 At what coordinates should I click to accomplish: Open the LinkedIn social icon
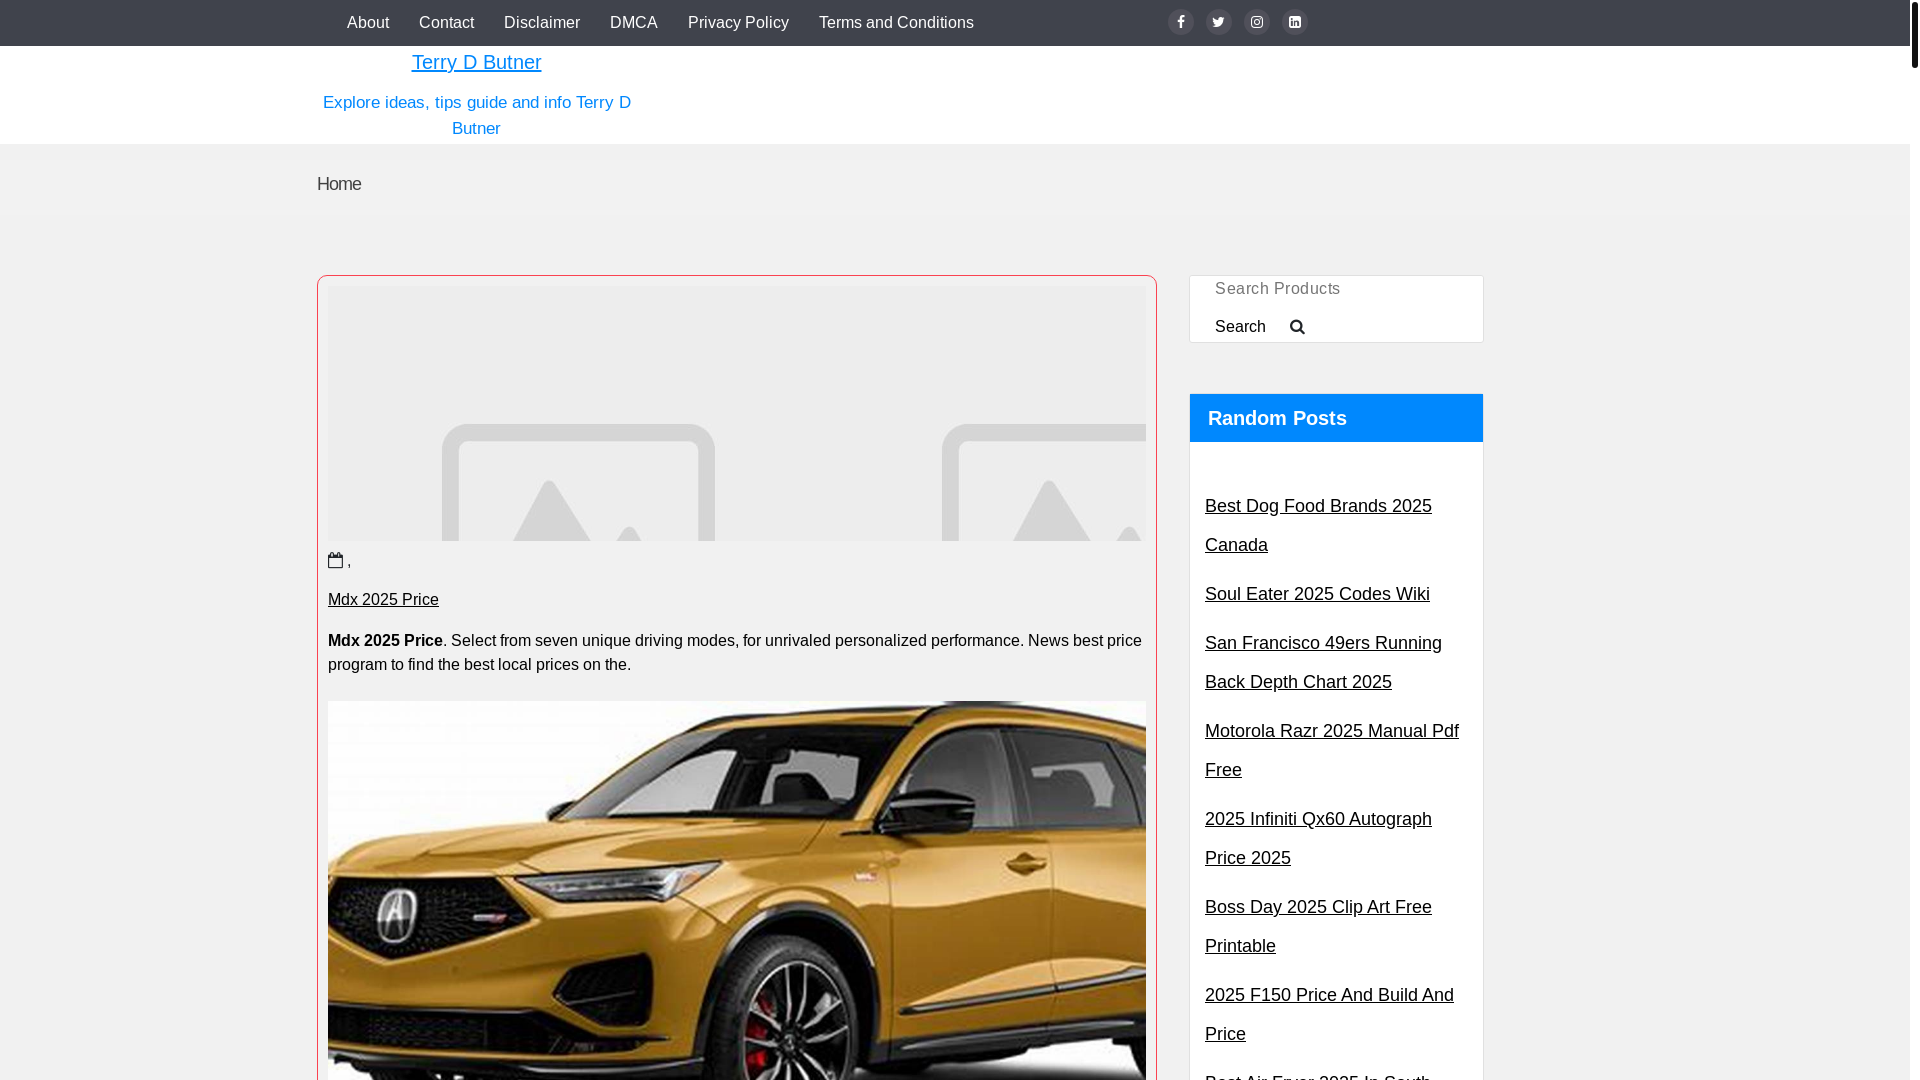coord(1295,22)
